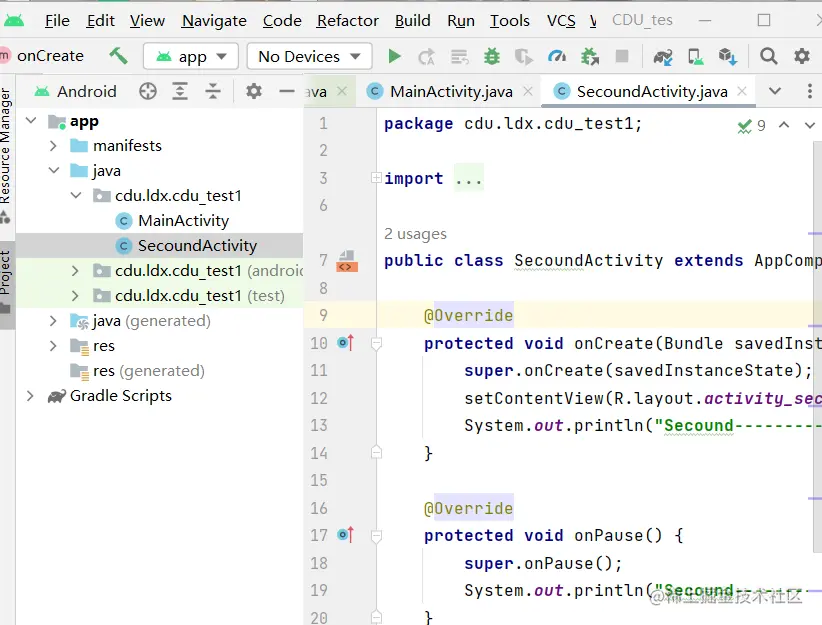The image size is (822, 625).
Task: Sync project with Gradle files elephant icon
Action: [x=663, y=56]
